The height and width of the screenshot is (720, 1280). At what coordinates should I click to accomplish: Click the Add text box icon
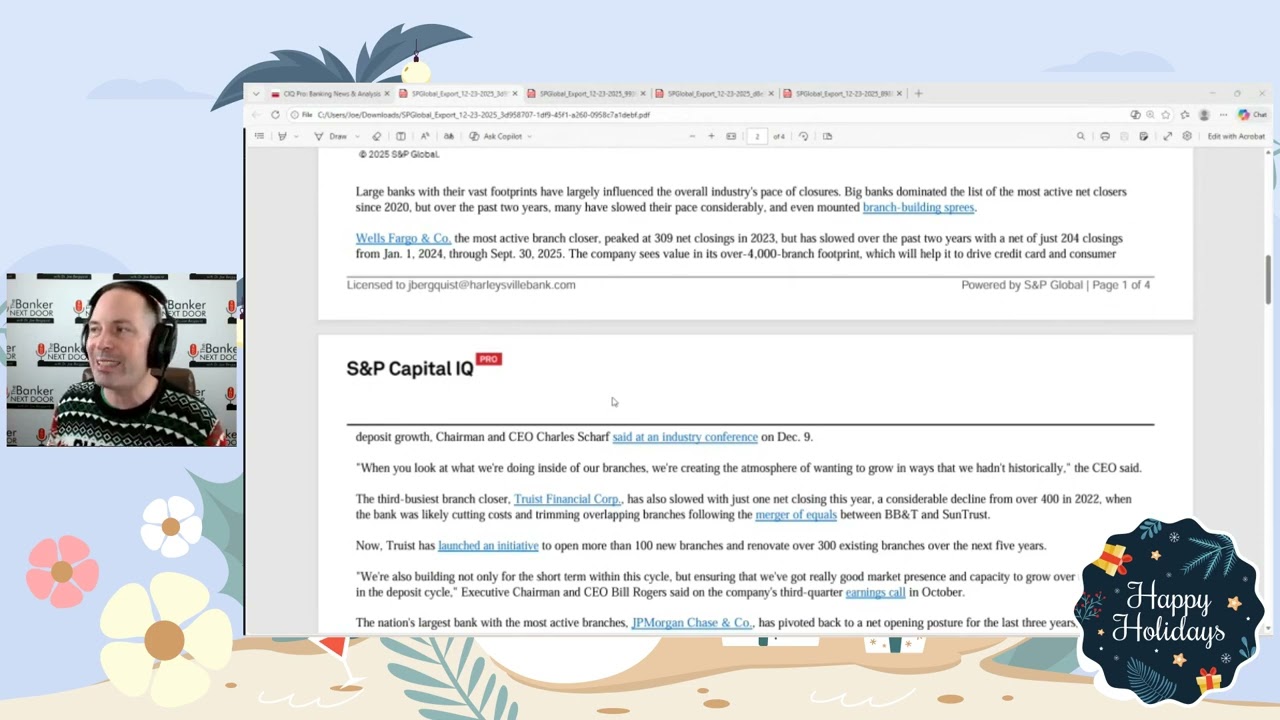coord(401,136)
